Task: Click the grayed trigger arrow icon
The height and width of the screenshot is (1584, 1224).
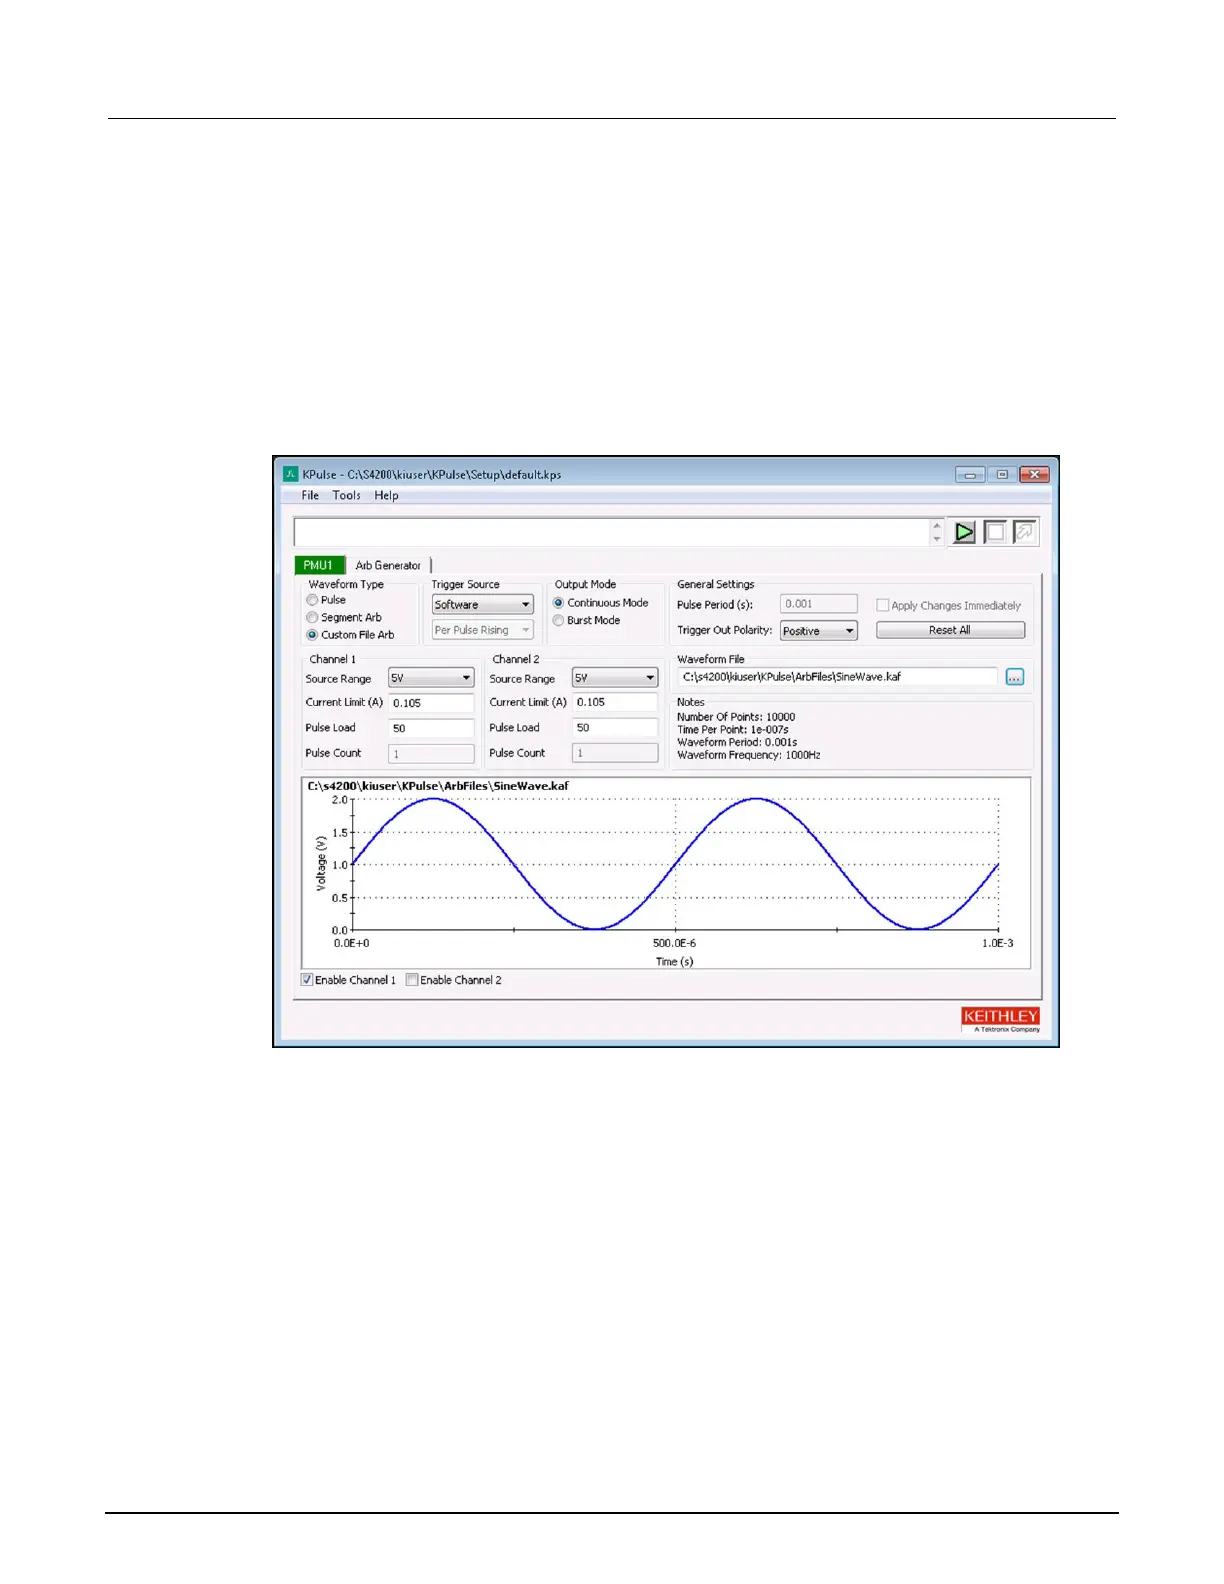Action: tap(1025, 532)
